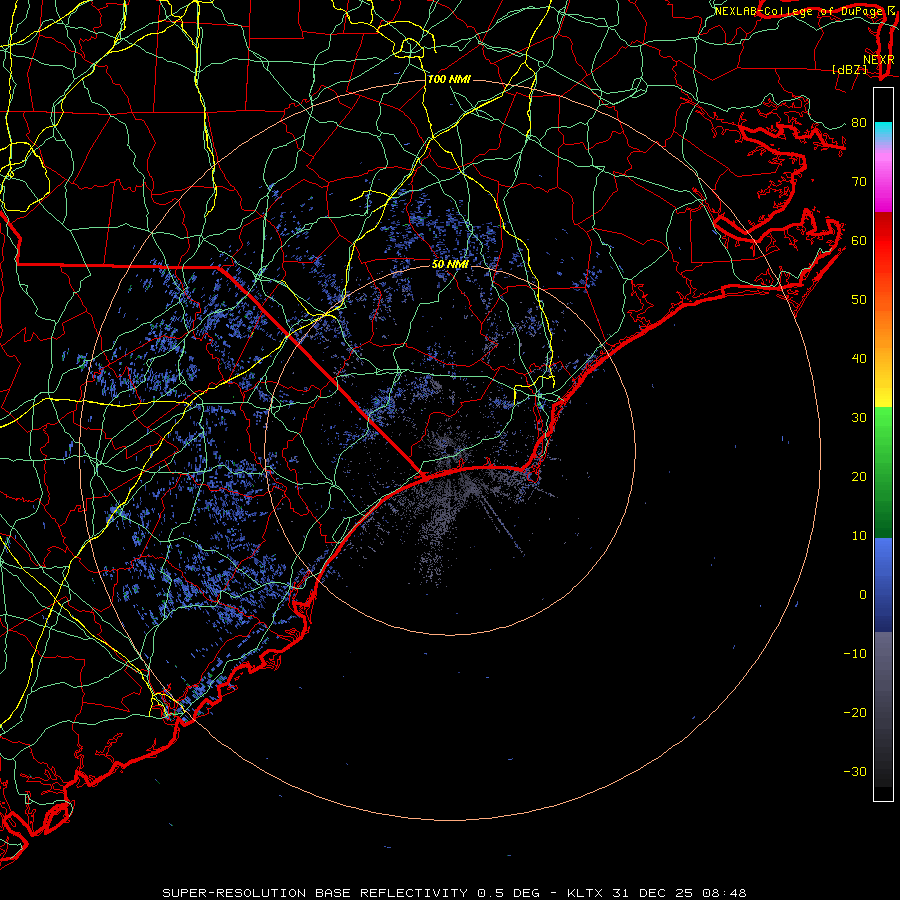
Task: Click the [dBZ] unit label
Action: pos(849,69)
